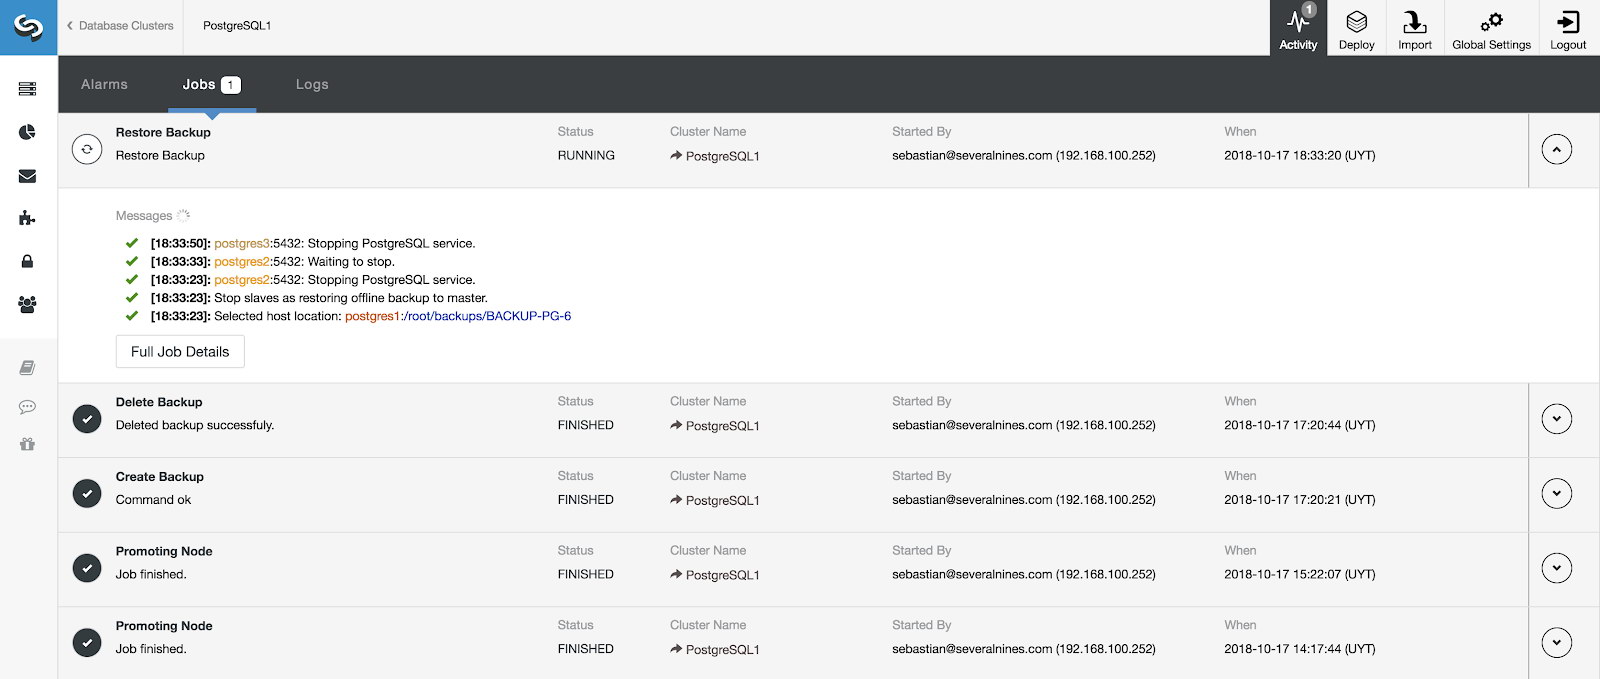Click the Import icon in top bar
The image size is (1600, 679).
pyautogui.click(x=1414, y=28)
